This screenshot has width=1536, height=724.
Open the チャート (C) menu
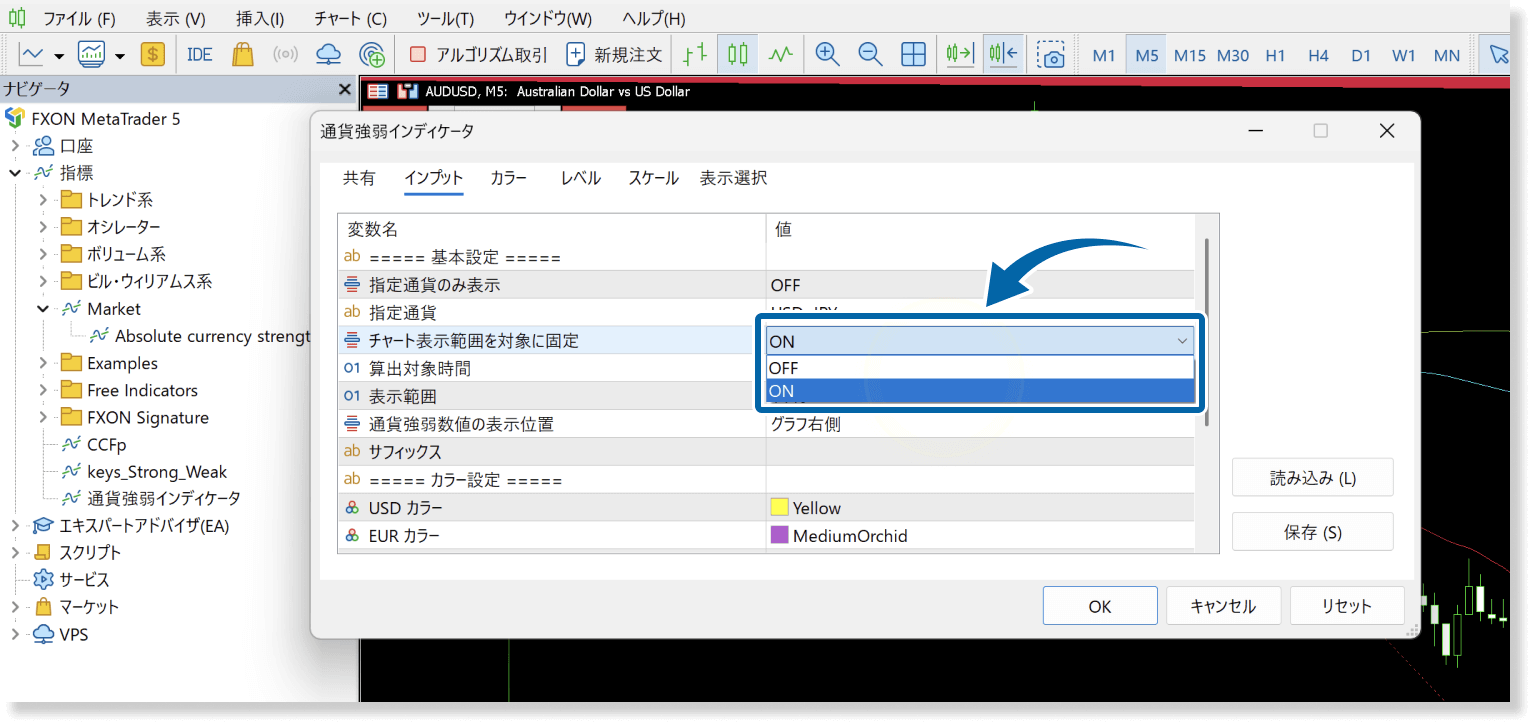[x=349, y=18]
